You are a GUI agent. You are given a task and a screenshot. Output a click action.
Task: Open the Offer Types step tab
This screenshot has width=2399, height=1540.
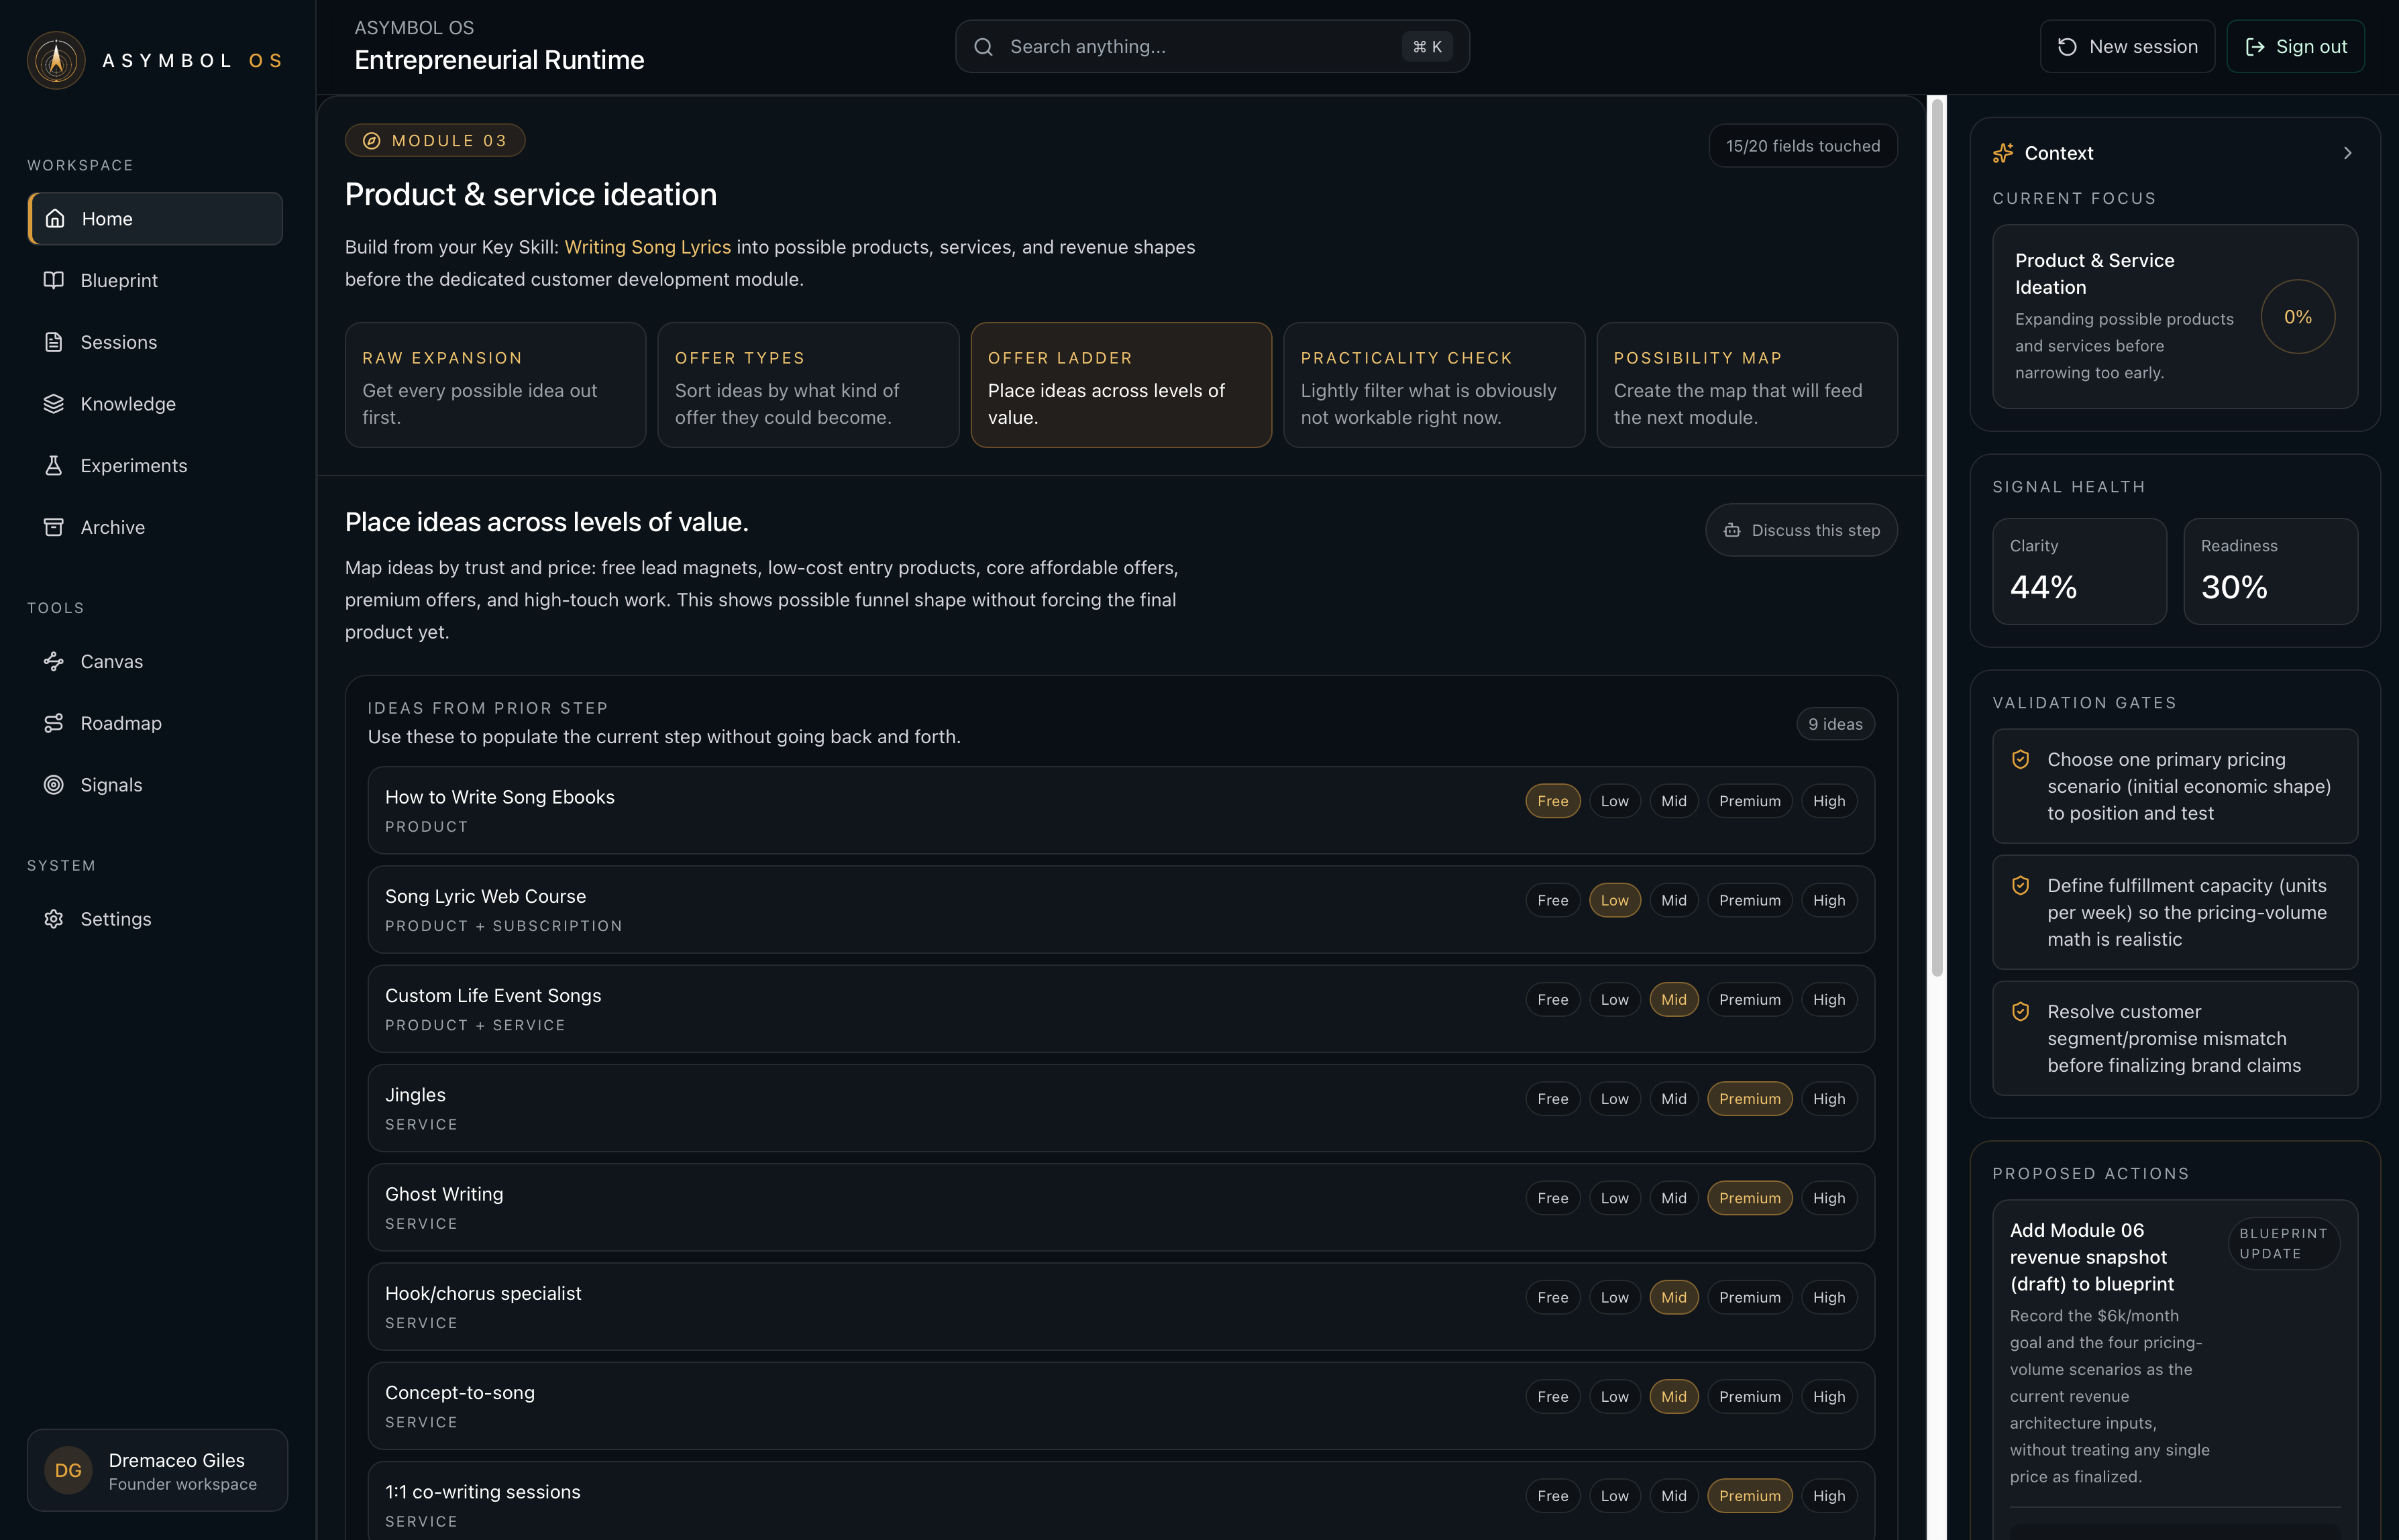tap(808, 385)
